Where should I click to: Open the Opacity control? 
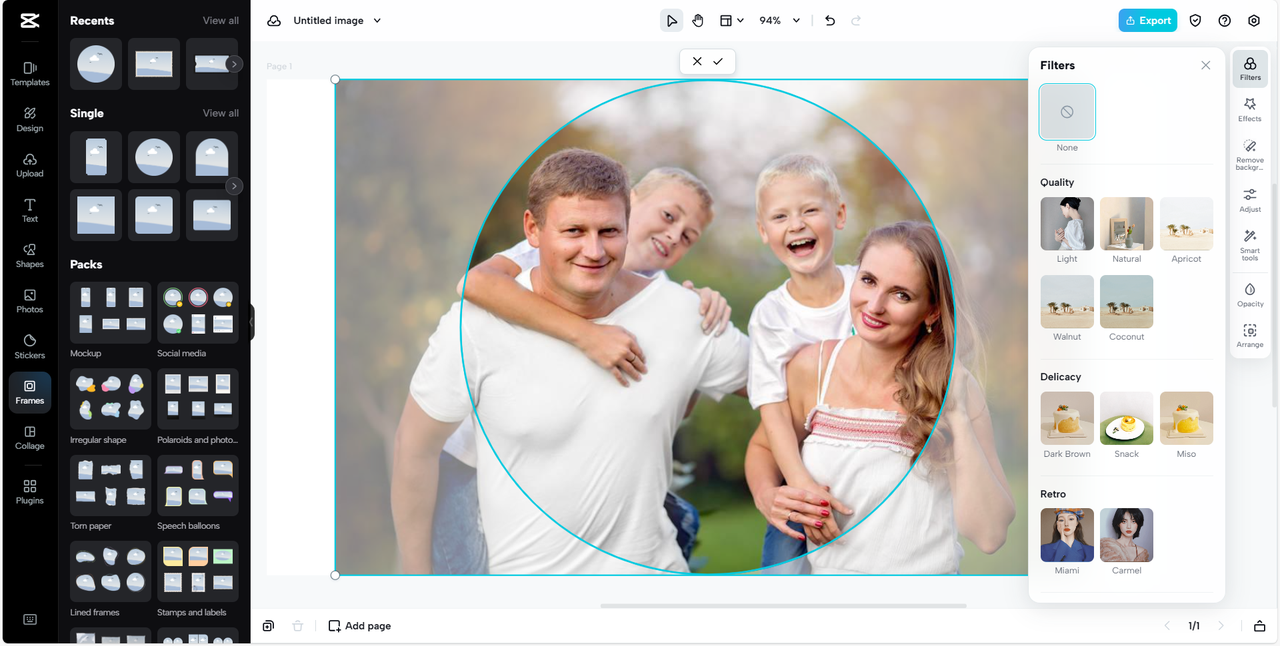point(1250,294)
